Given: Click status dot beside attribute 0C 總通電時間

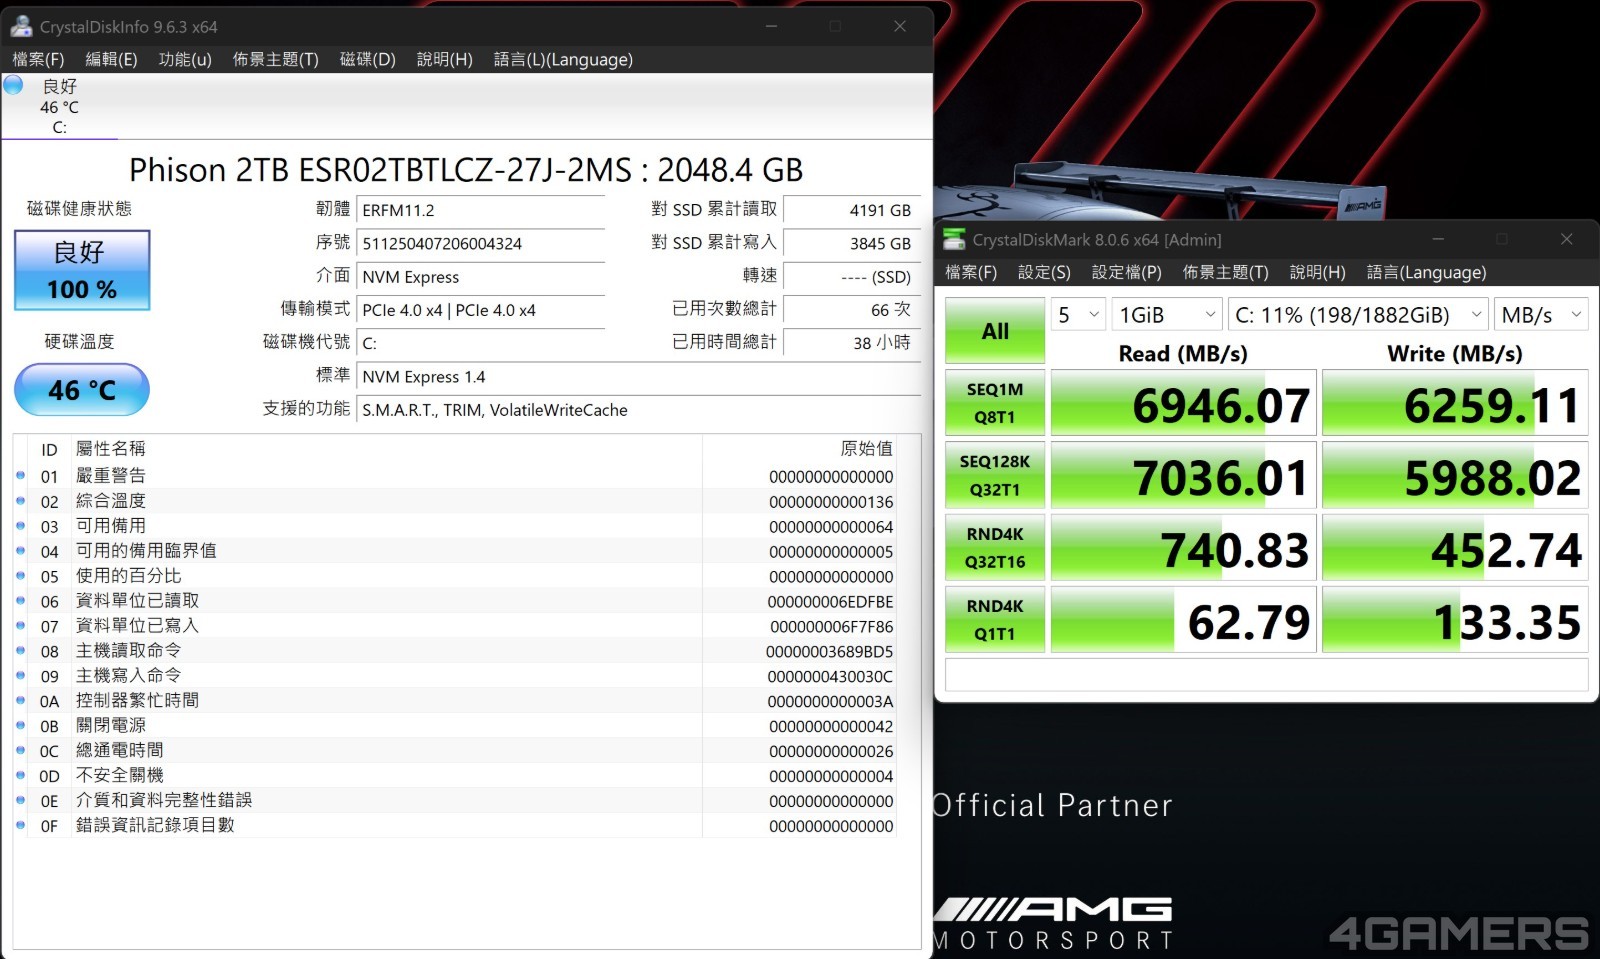Looking at the screenshot, I should coord(21,751).
